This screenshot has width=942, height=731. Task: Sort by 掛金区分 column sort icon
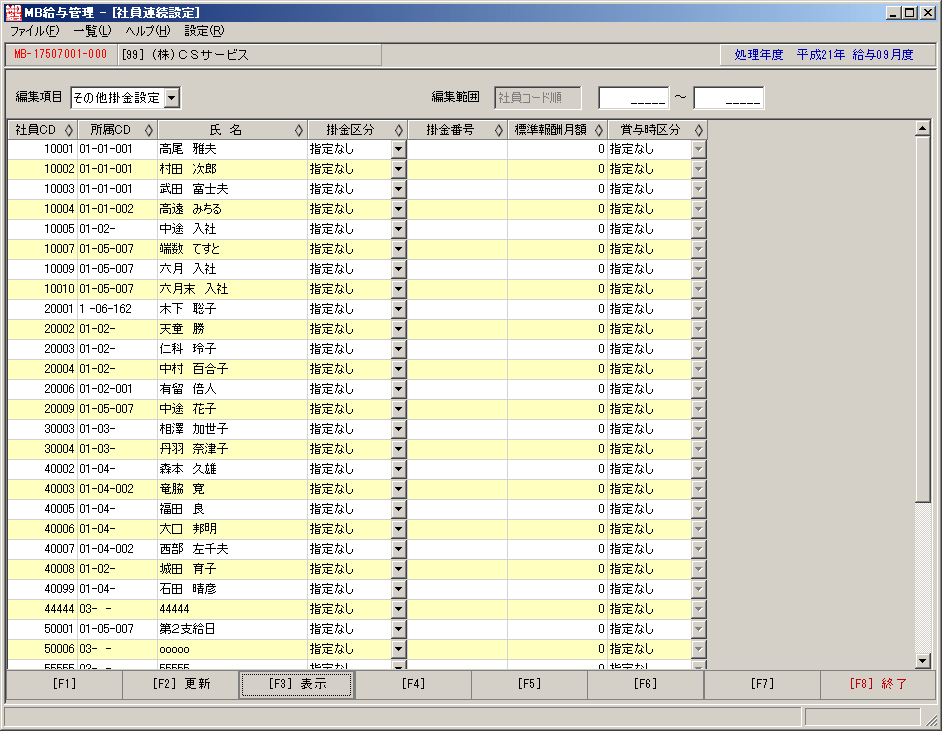398,130
